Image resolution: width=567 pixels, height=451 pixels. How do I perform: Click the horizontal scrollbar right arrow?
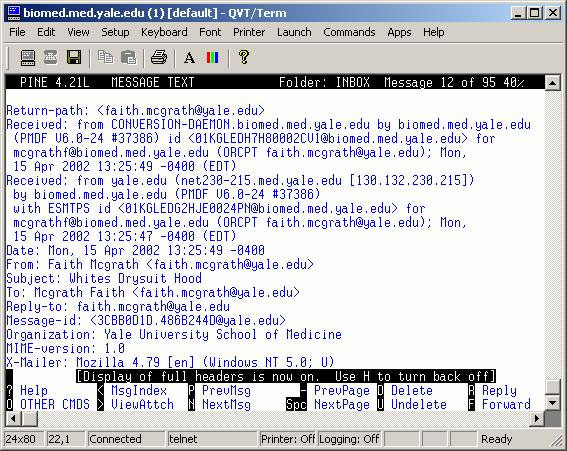click(x=537, y=419)
